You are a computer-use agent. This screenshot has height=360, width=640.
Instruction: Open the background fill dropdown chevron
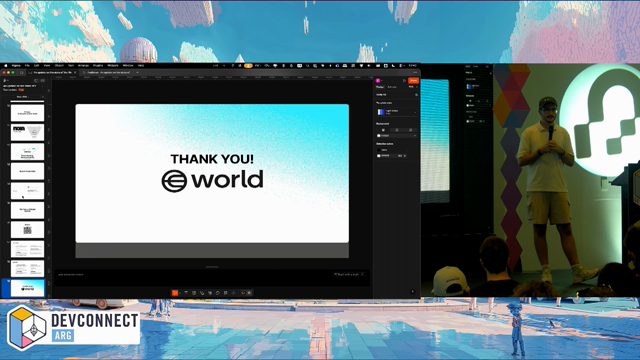point(415,136)
